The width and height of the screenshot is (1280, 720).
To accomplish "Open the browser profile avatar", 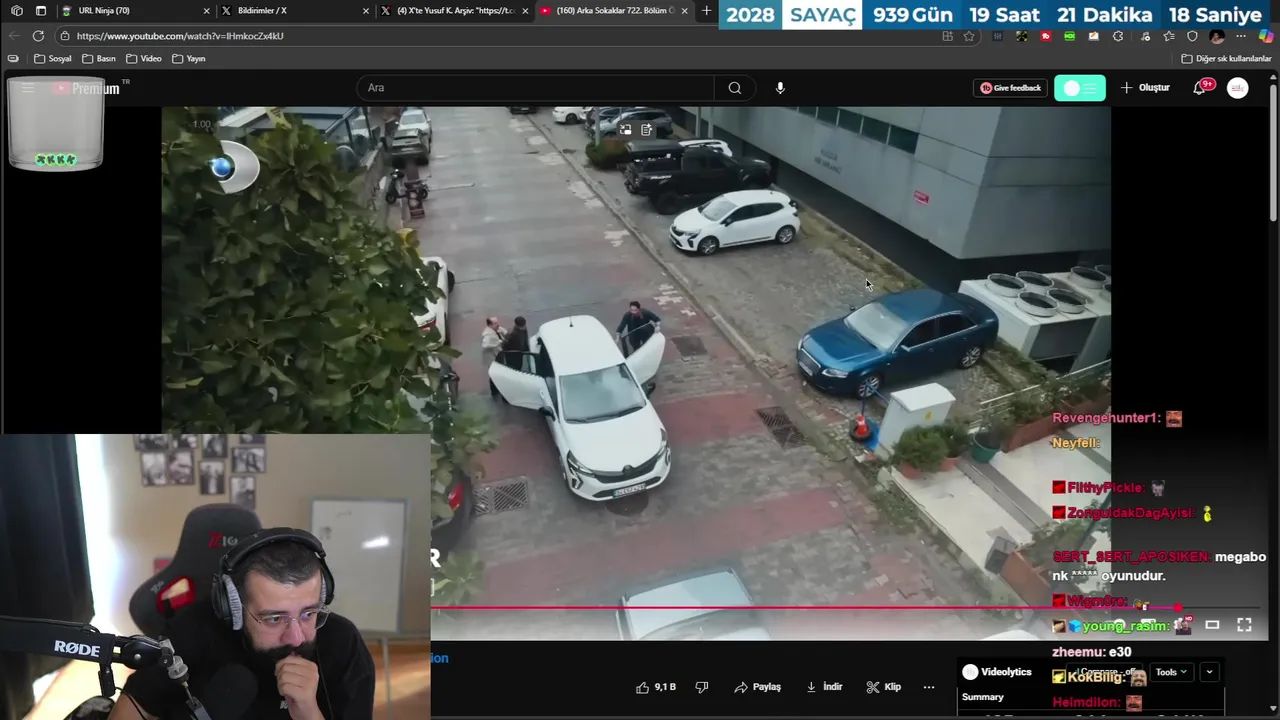I will click(x=1217, y=36).
